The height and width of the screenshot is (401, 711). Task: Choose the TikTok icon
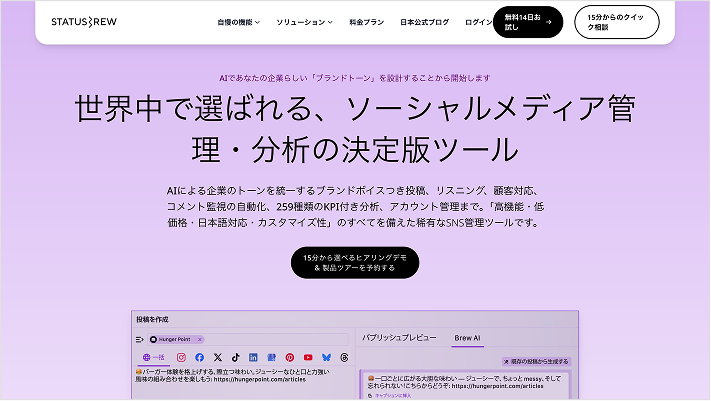pyautogui.click(x=235, y=357)
